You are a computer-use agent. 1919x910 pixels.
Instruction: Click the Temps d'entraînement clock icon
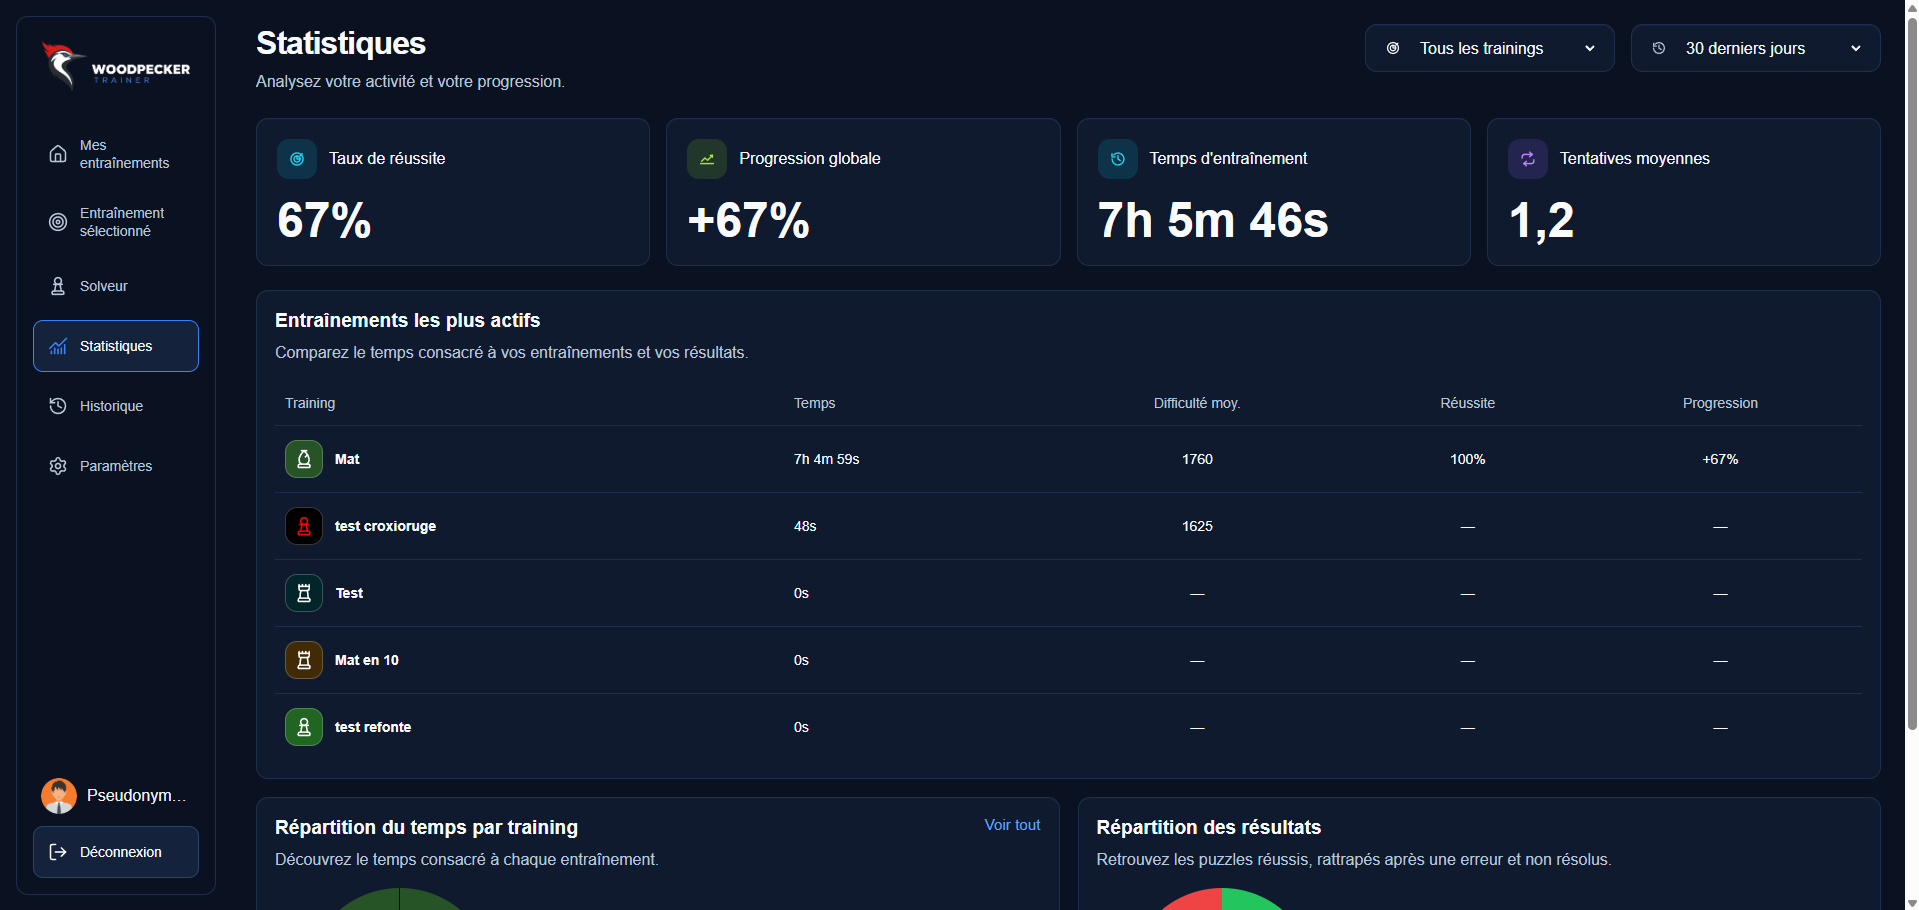[x=1118, y=159]
